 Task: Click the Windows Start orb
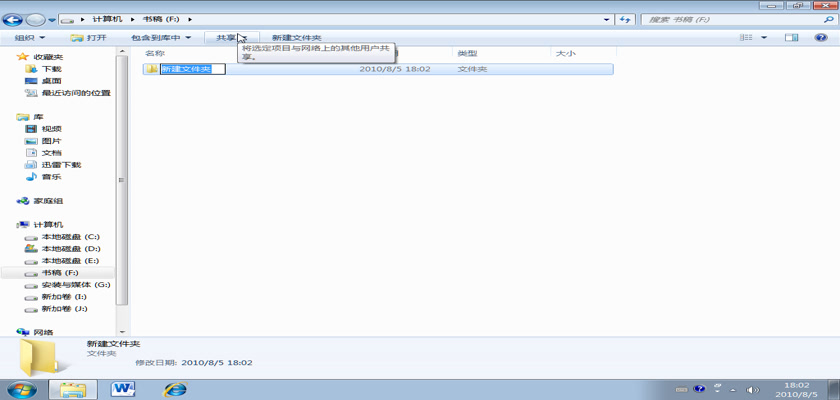22,388
